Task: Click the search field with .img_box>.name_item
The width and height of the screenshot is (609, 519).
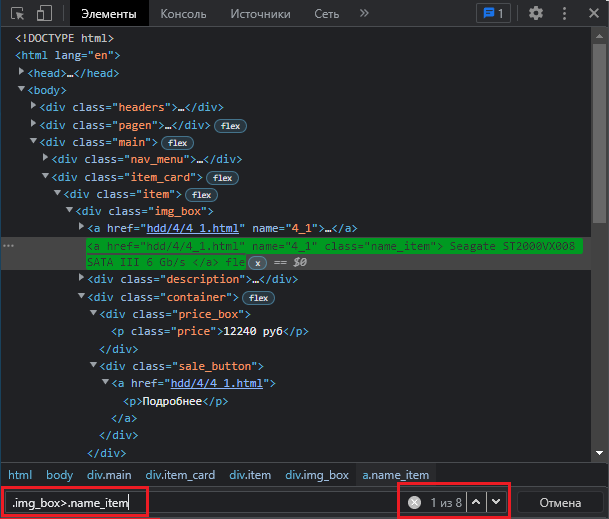Action: click(76, 502)
